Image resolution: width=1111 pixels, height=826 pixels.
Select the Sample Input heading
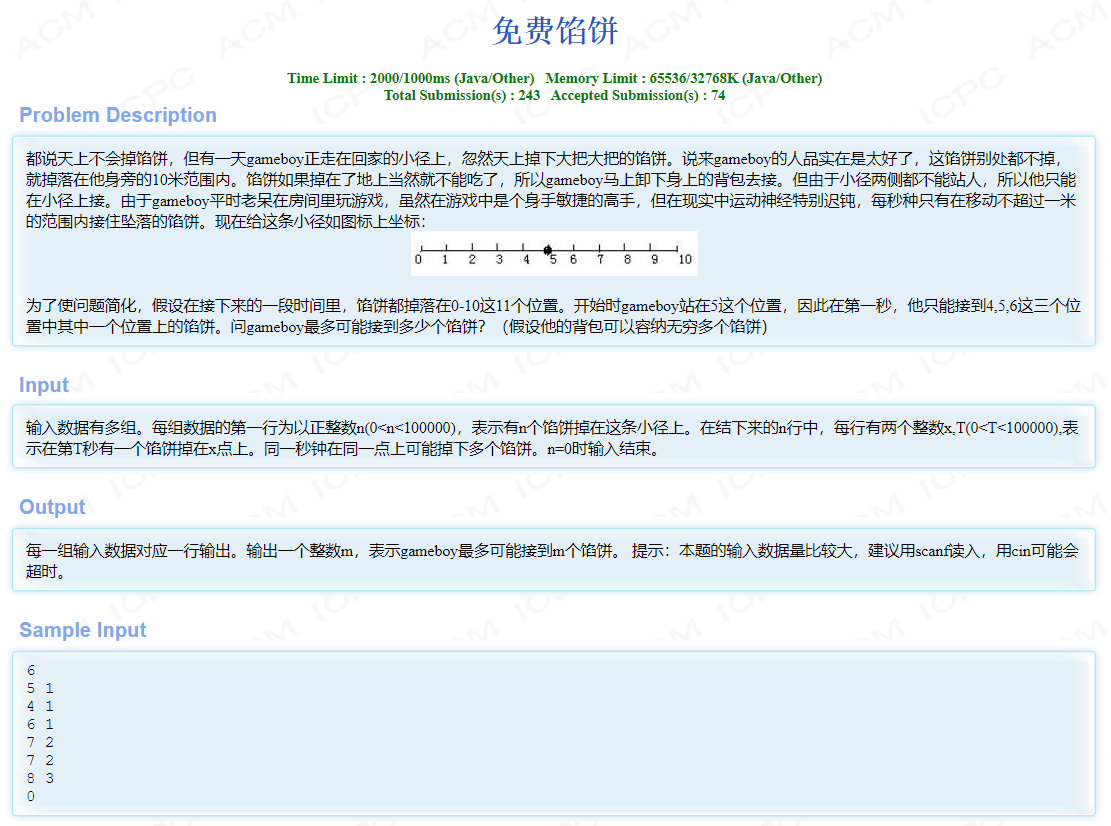coord(83,630)
